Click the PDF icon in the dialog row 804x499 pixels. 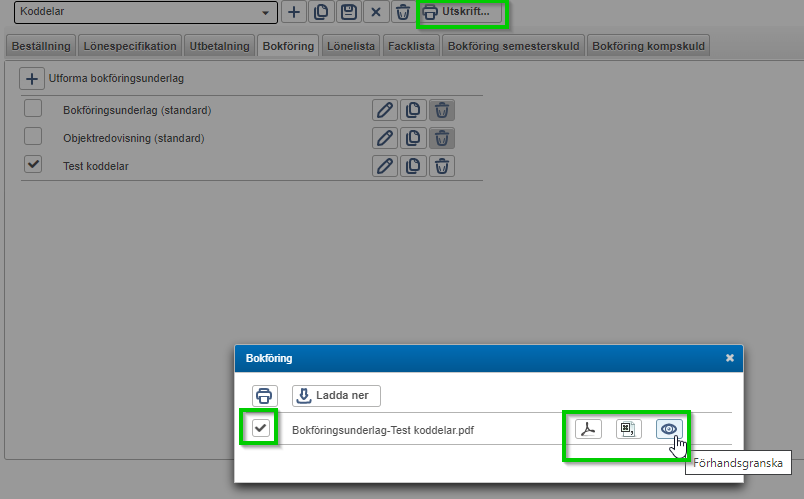pos(588,429)
